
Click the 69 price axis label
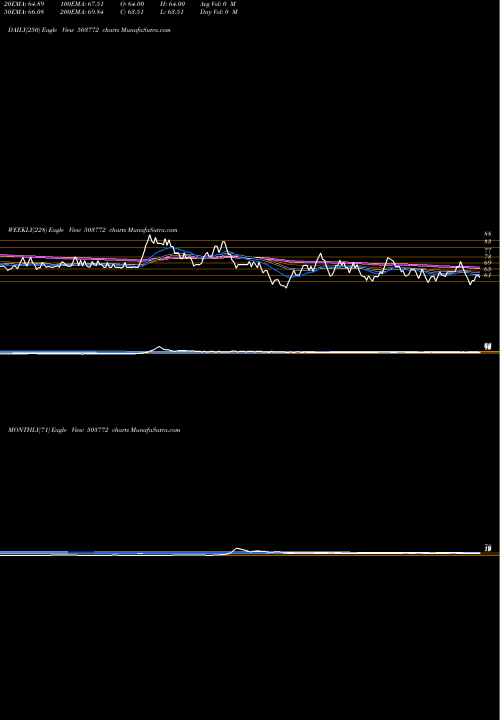click(488, 263)
